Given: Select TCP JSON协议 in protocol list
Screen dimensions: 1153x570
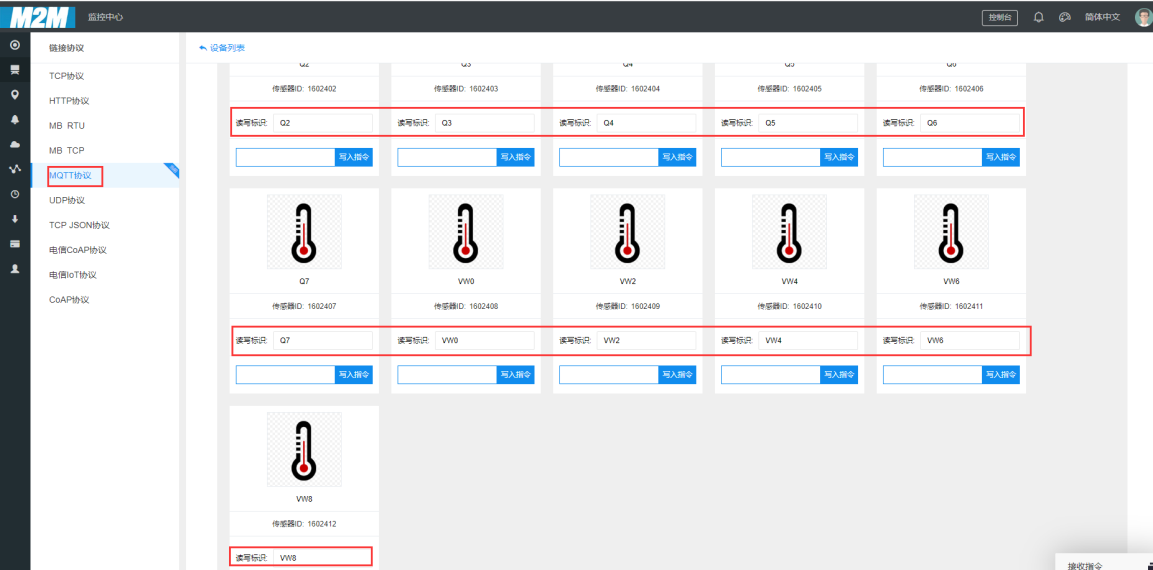Looking at the screenshot, I should tap(79, 225).
